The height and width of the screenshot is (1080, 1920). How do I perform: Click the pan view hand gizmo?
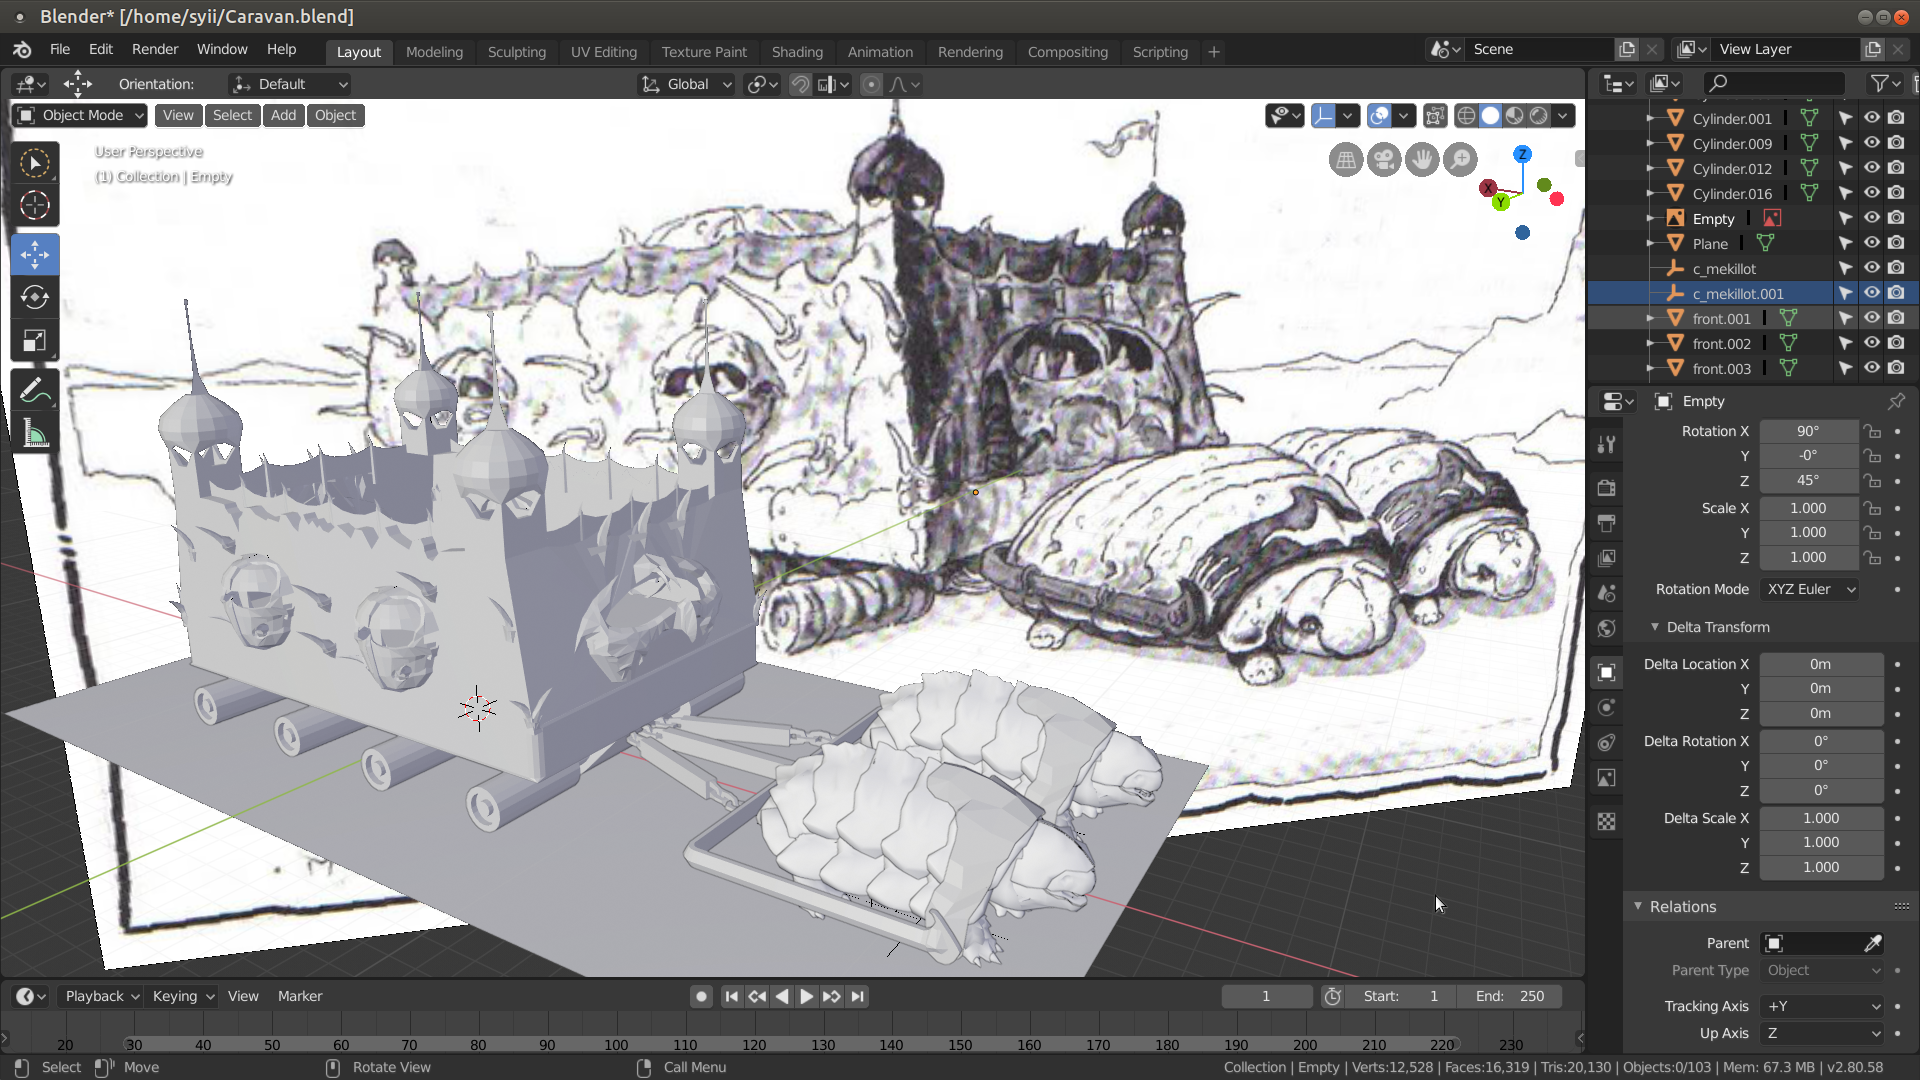pos(1422,159)
